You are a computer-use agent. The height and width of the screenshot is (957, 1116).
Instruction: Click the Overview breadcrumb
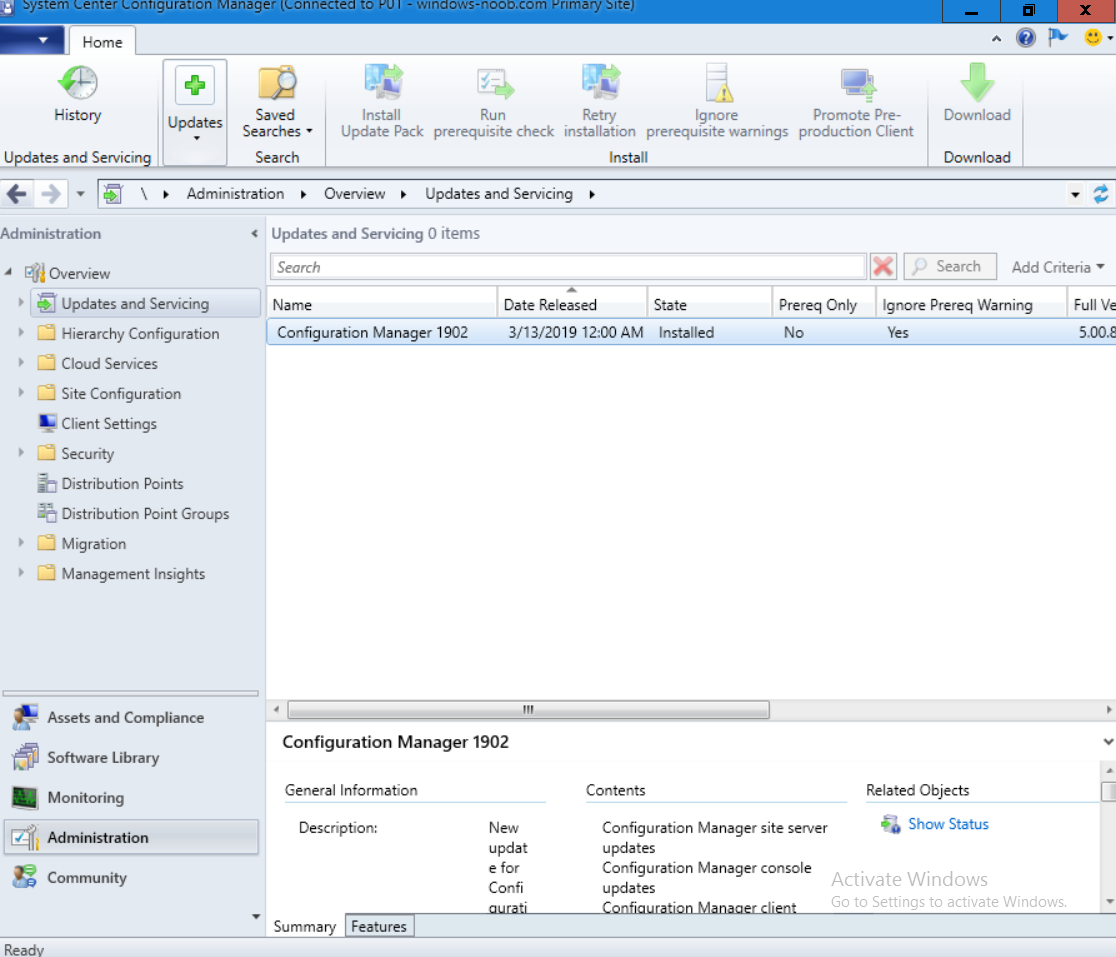point(354,194)
